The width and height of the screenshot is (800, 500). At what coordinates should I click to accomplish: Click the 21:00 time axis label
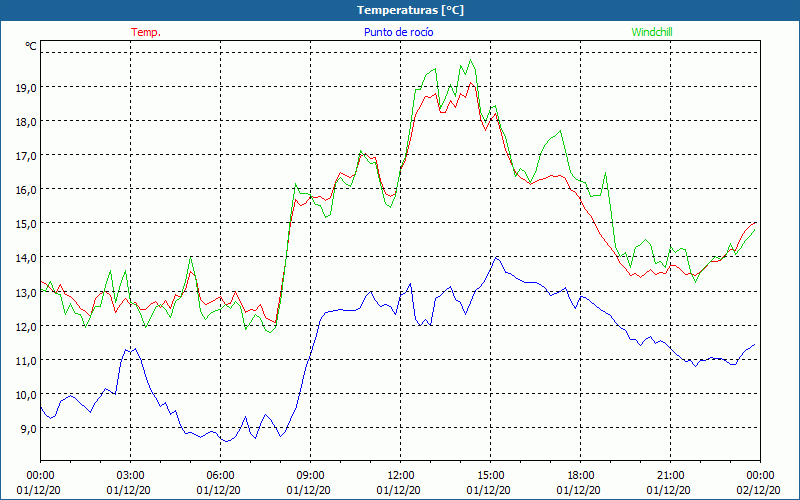670,476
